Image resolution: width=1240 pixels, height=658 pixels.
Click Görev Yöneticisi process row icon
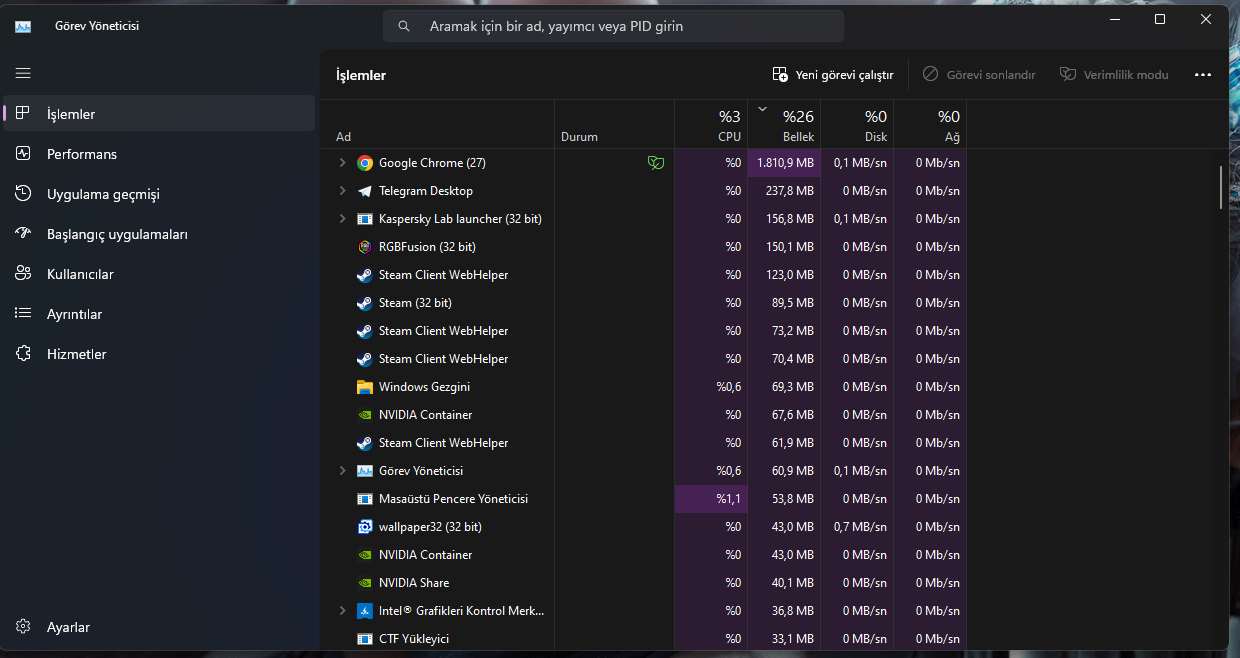365,471
